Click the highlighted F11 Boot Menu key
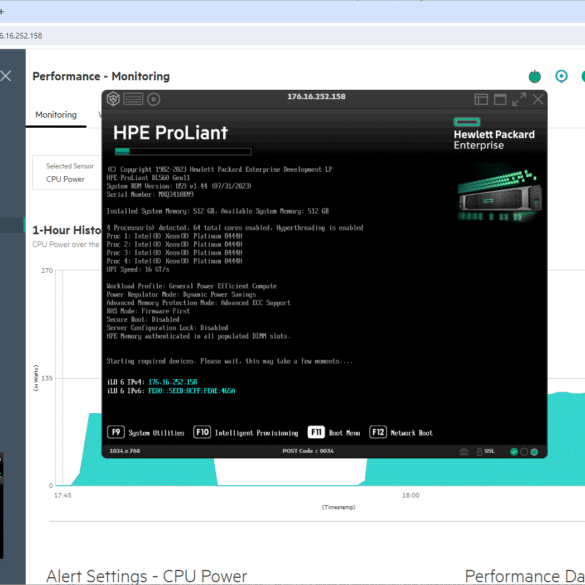Screen dimensions: 585x585 [316, 432]
